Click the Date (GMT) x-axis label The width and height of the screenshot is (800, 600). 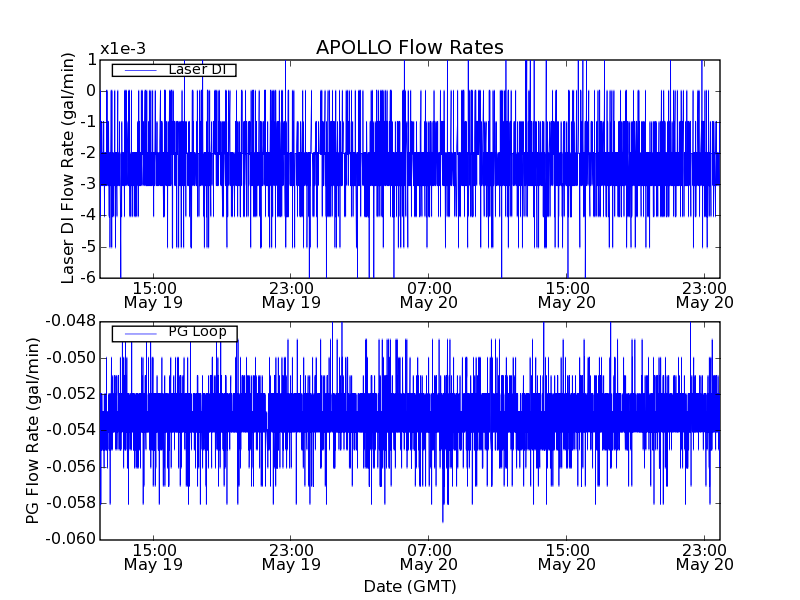409,586
